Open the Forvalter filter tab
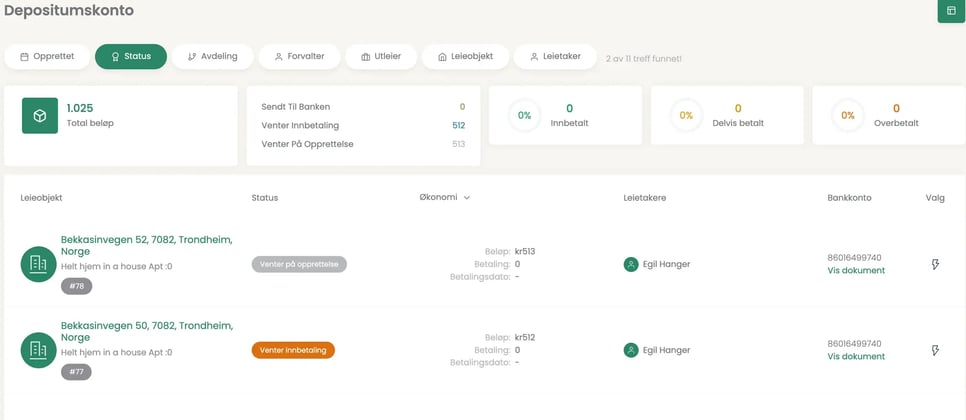 tap(299, 57)
